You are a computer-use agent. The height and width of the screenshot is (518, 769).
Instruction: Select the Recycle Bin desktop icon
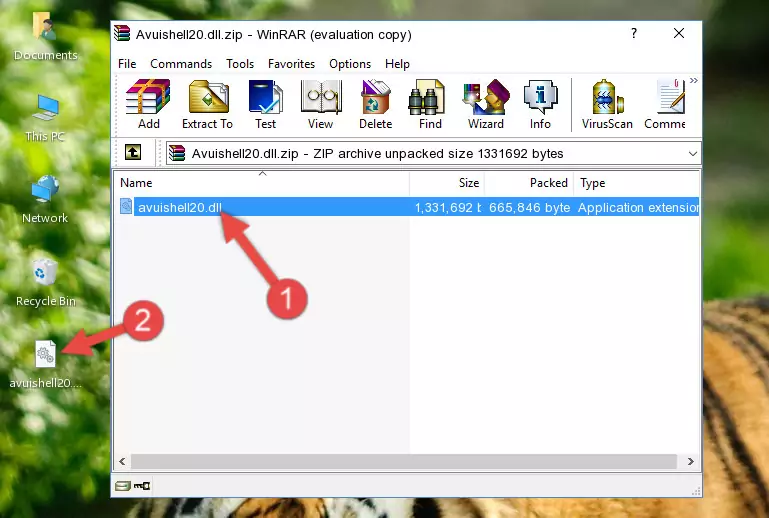(x=46, y=284)
